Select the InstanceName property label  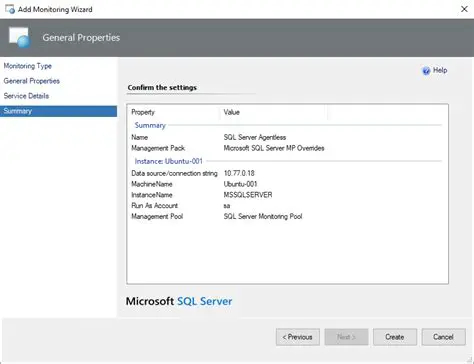(x=152, y=195)
